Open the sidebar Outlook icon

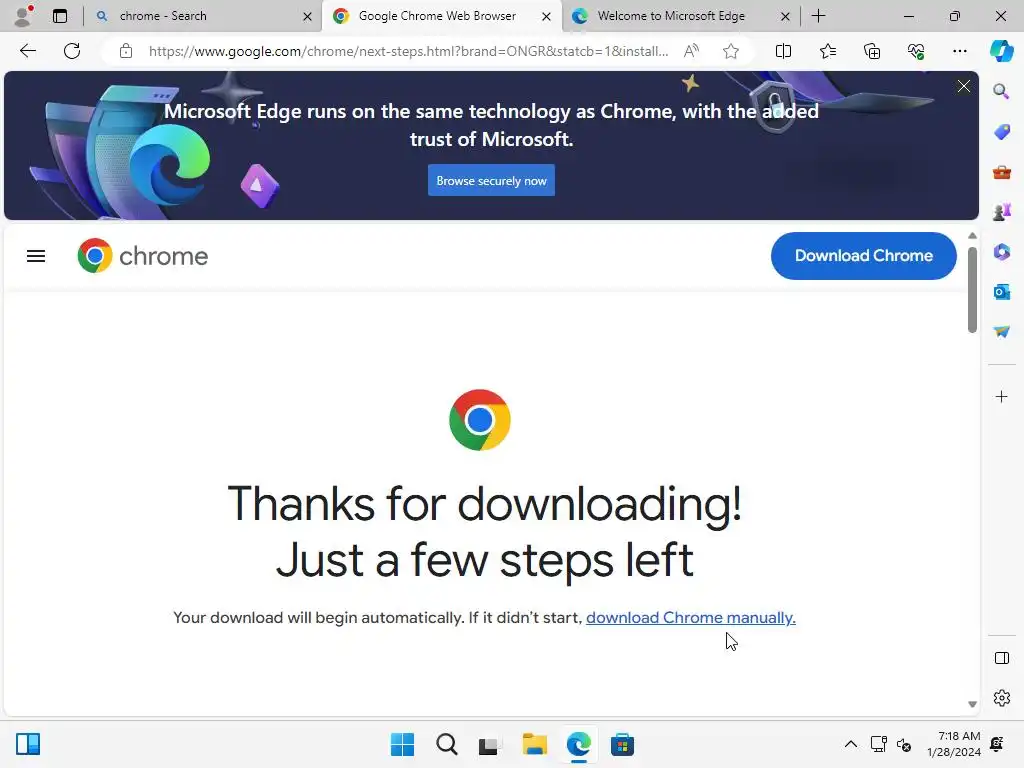pos(1001,291)
